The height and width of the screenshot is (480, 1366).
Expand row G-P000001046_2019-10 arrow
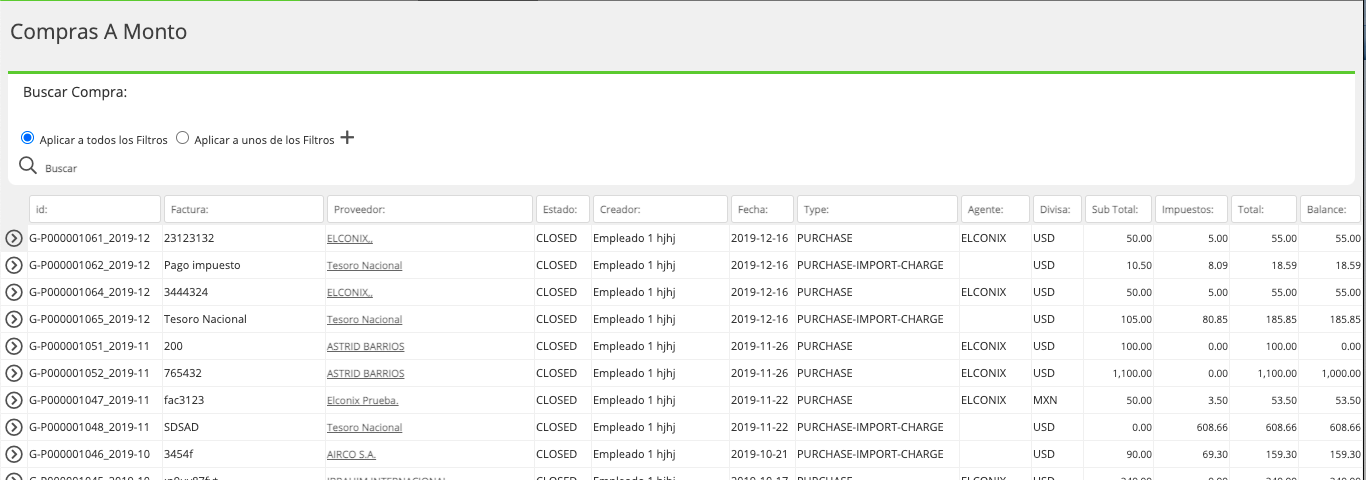point(14,454)
